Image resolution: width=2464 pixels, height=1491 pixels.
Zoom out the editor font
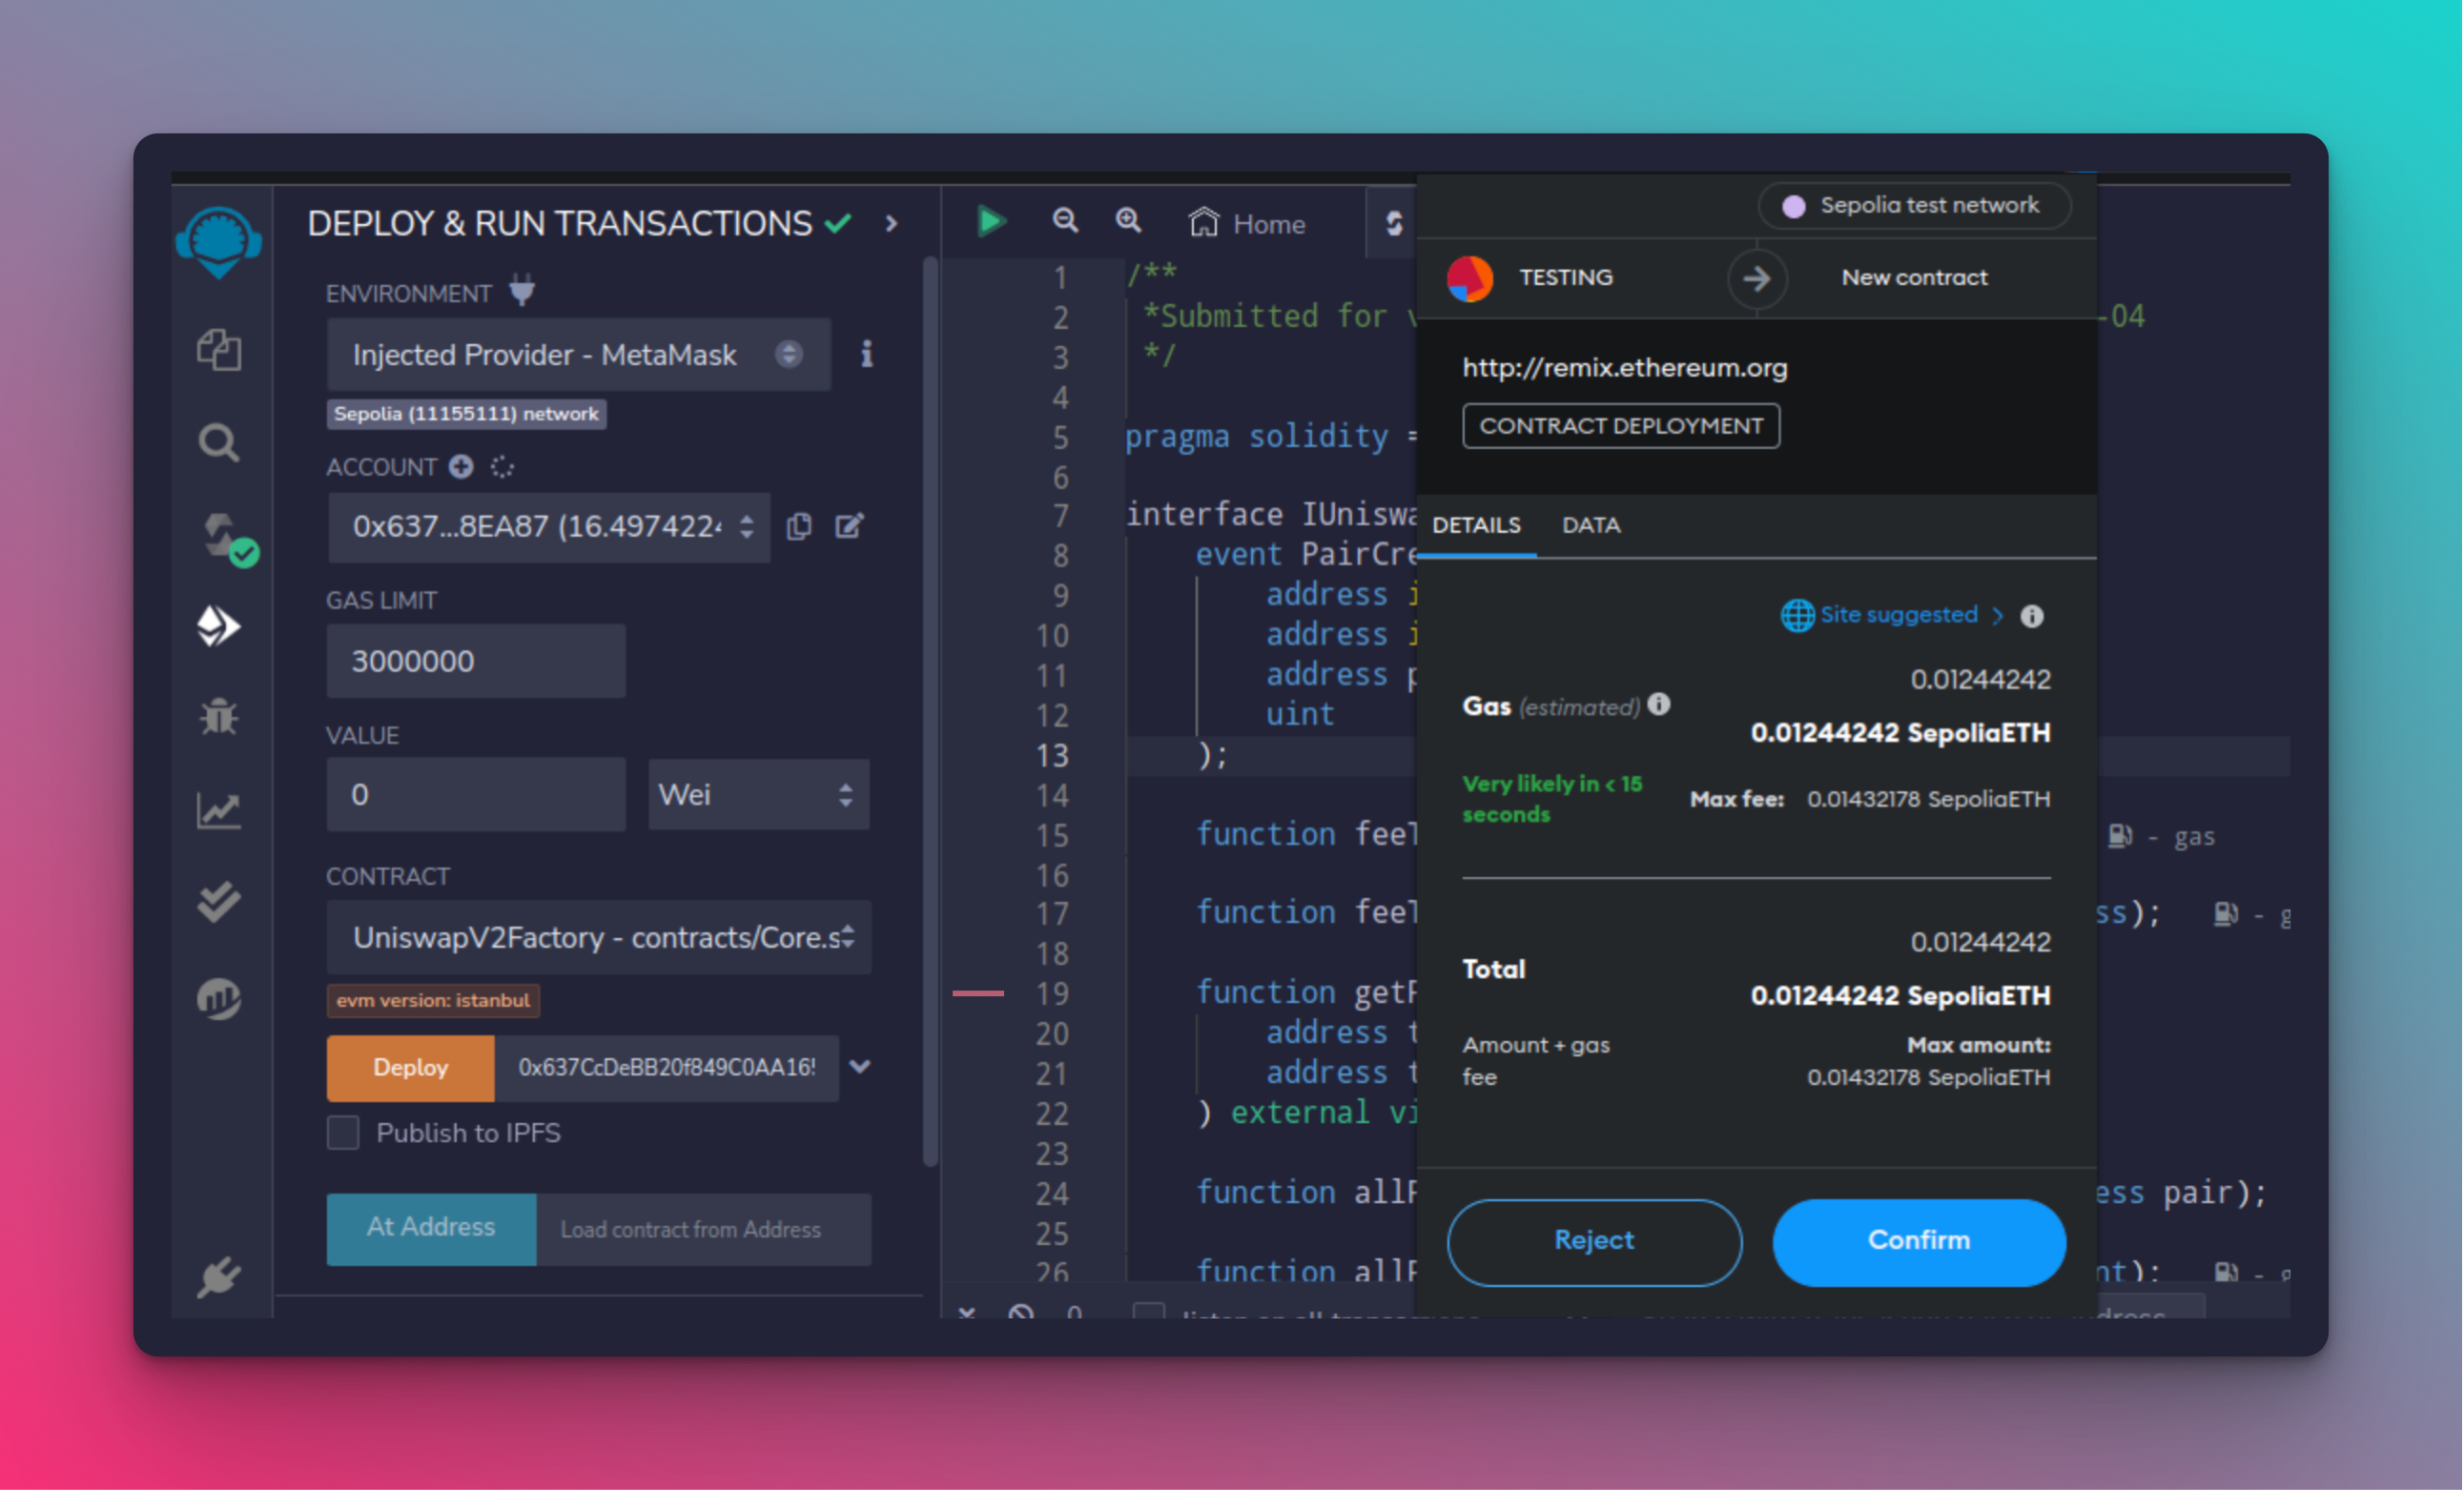tap(1065, 221)
